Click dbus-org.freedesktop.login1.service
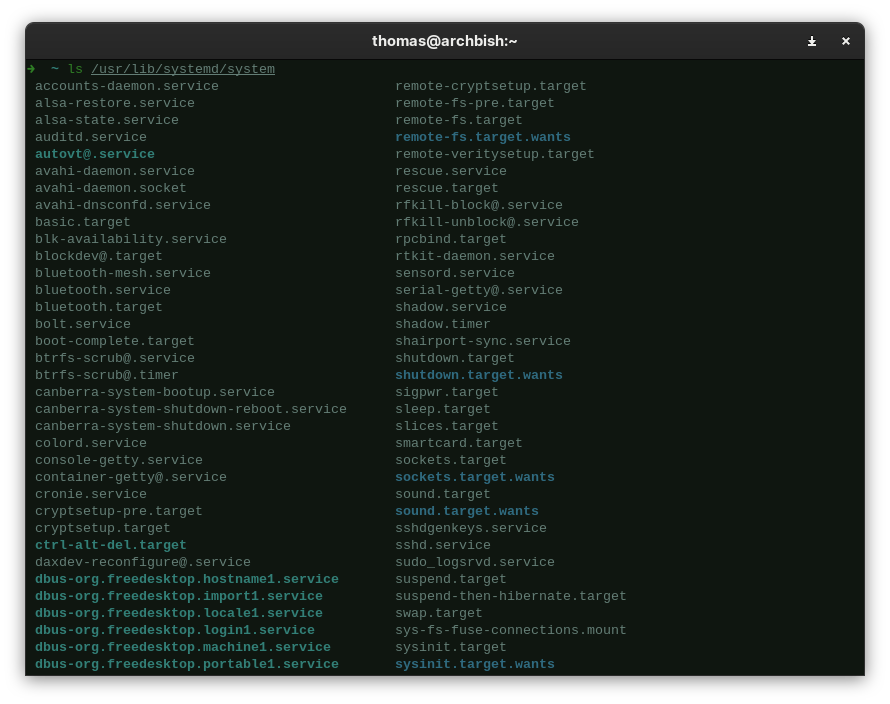Image resolution: width=890 pixels, height=704 pixels. click(x=175, y=630)
